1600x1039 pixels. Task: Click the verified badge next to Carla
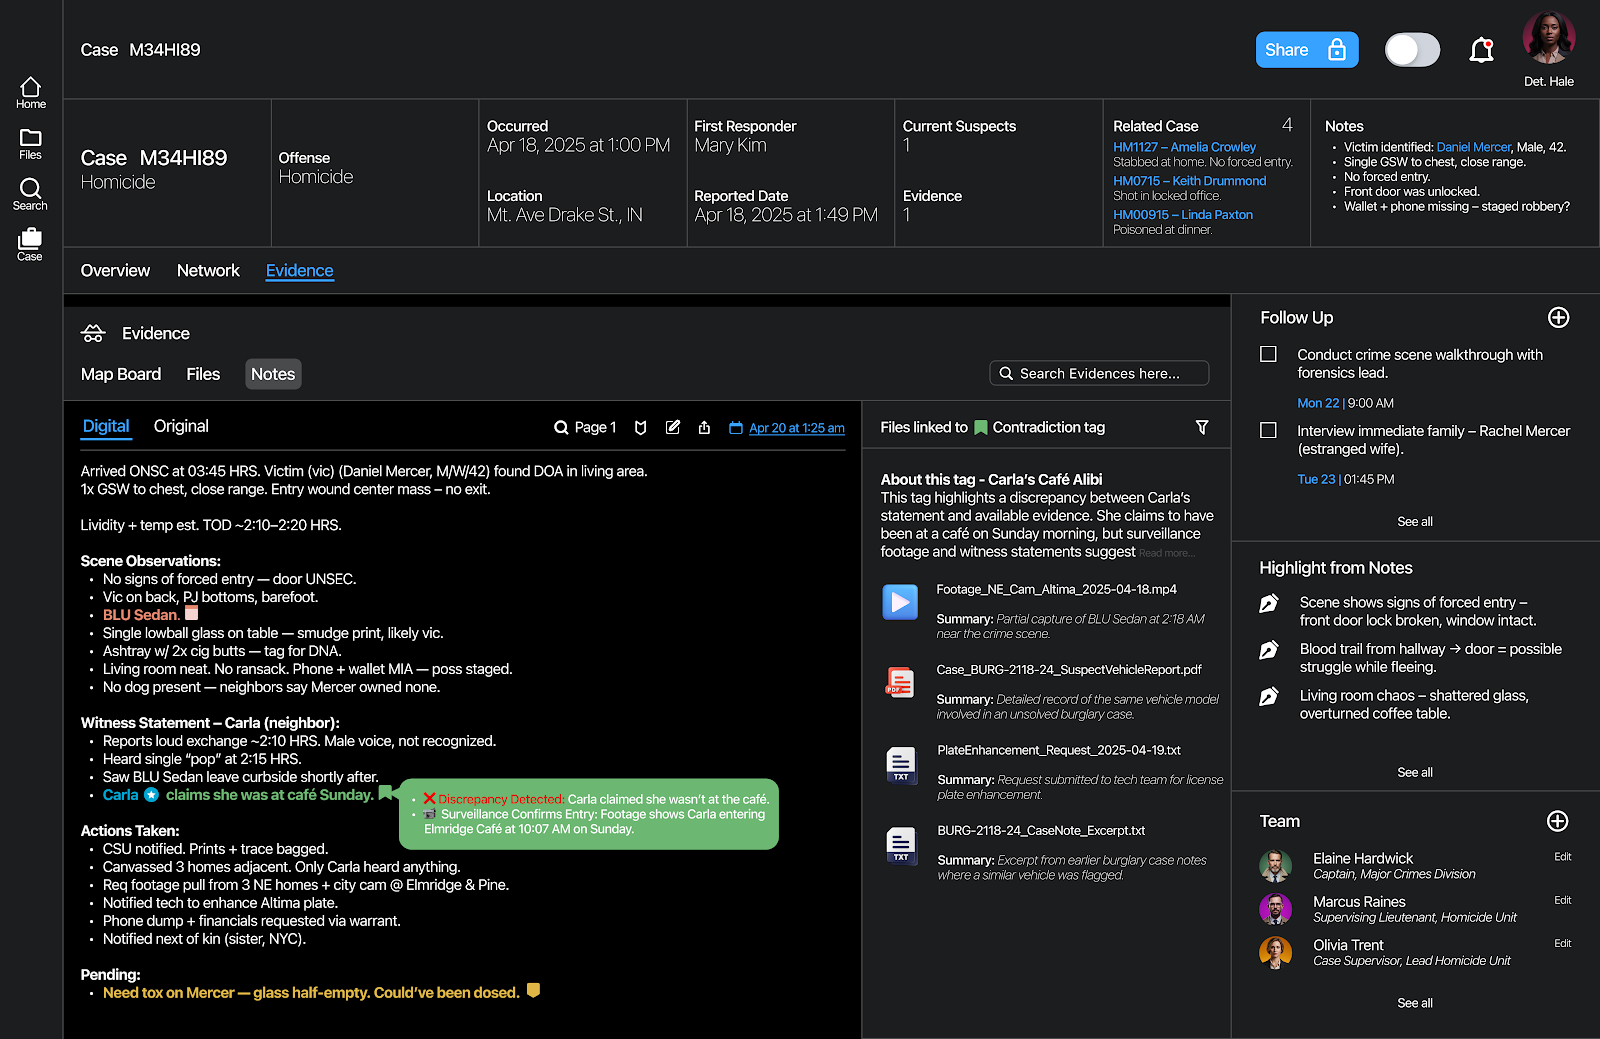click(151, 795)
